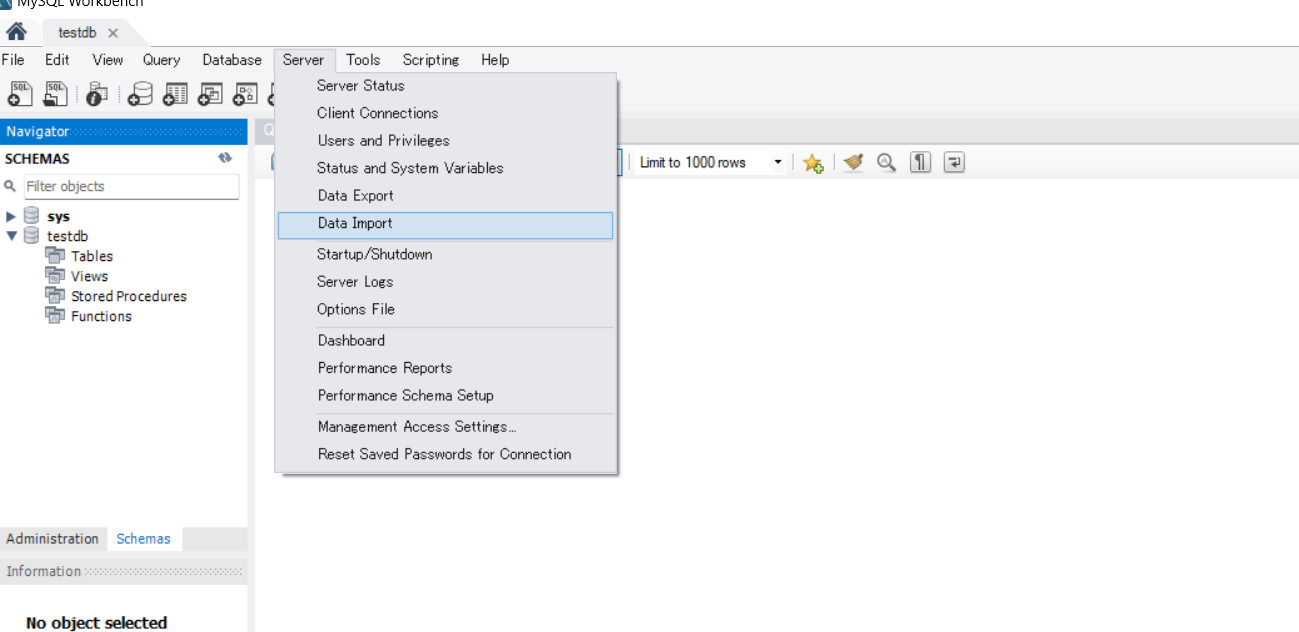Select the Functions tree item
The width and height of the screenshot is (1299, 632).
coord(101,316)
